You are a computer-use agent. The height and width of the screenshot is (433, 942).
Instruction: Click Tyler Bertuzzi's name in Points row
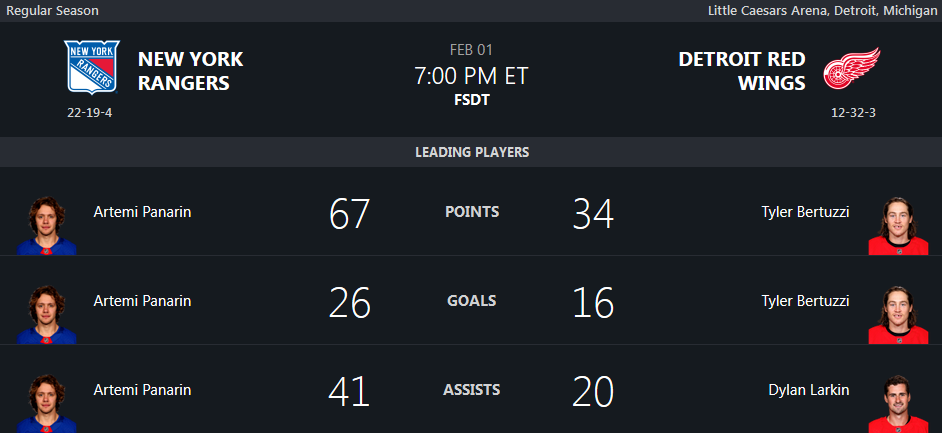(x=805, y=212)
